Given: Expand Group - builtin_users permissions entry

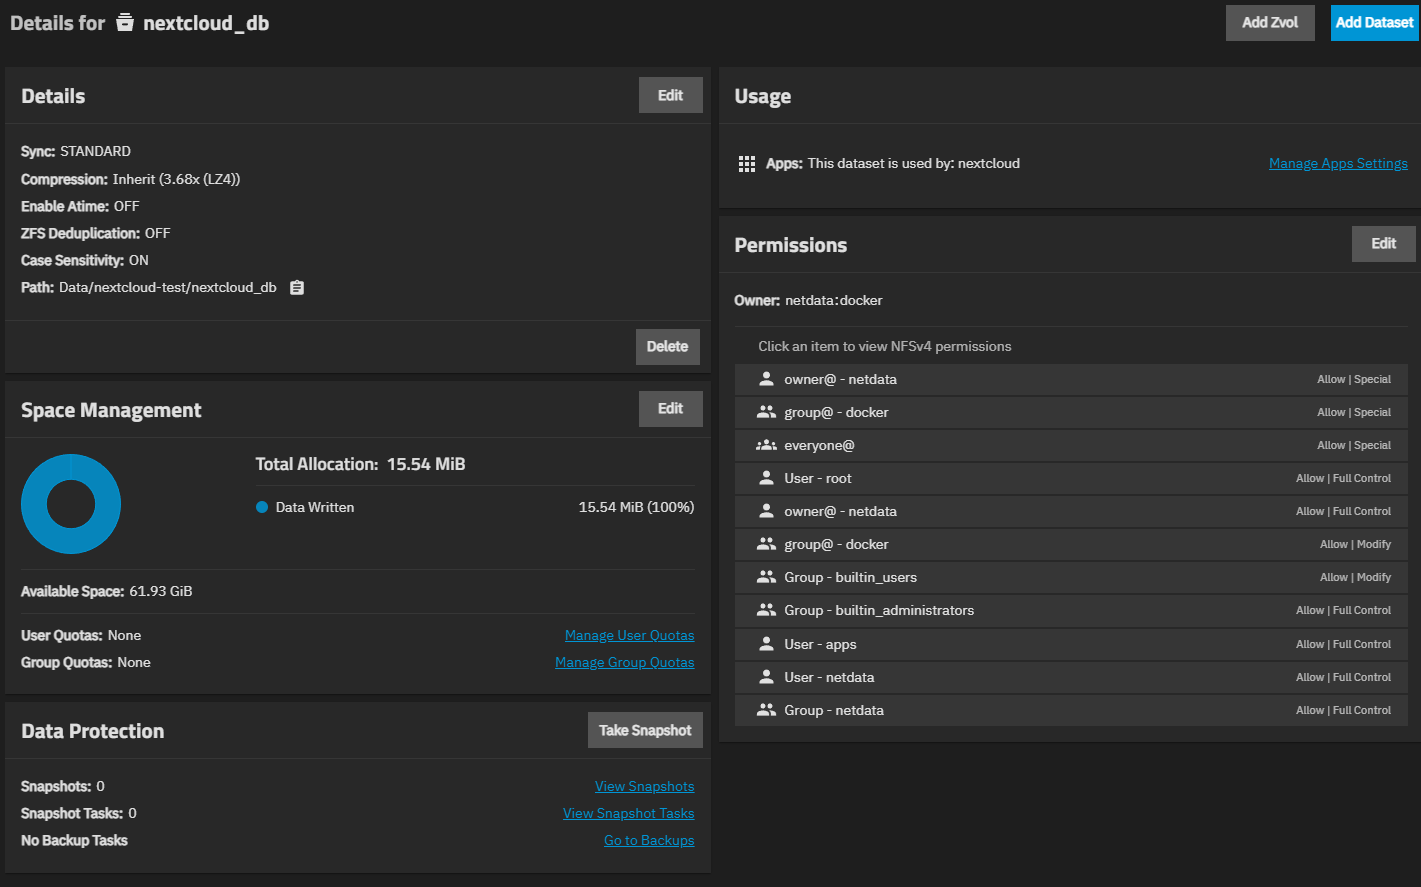Looking at the screenshot, I should [1071, 577].
